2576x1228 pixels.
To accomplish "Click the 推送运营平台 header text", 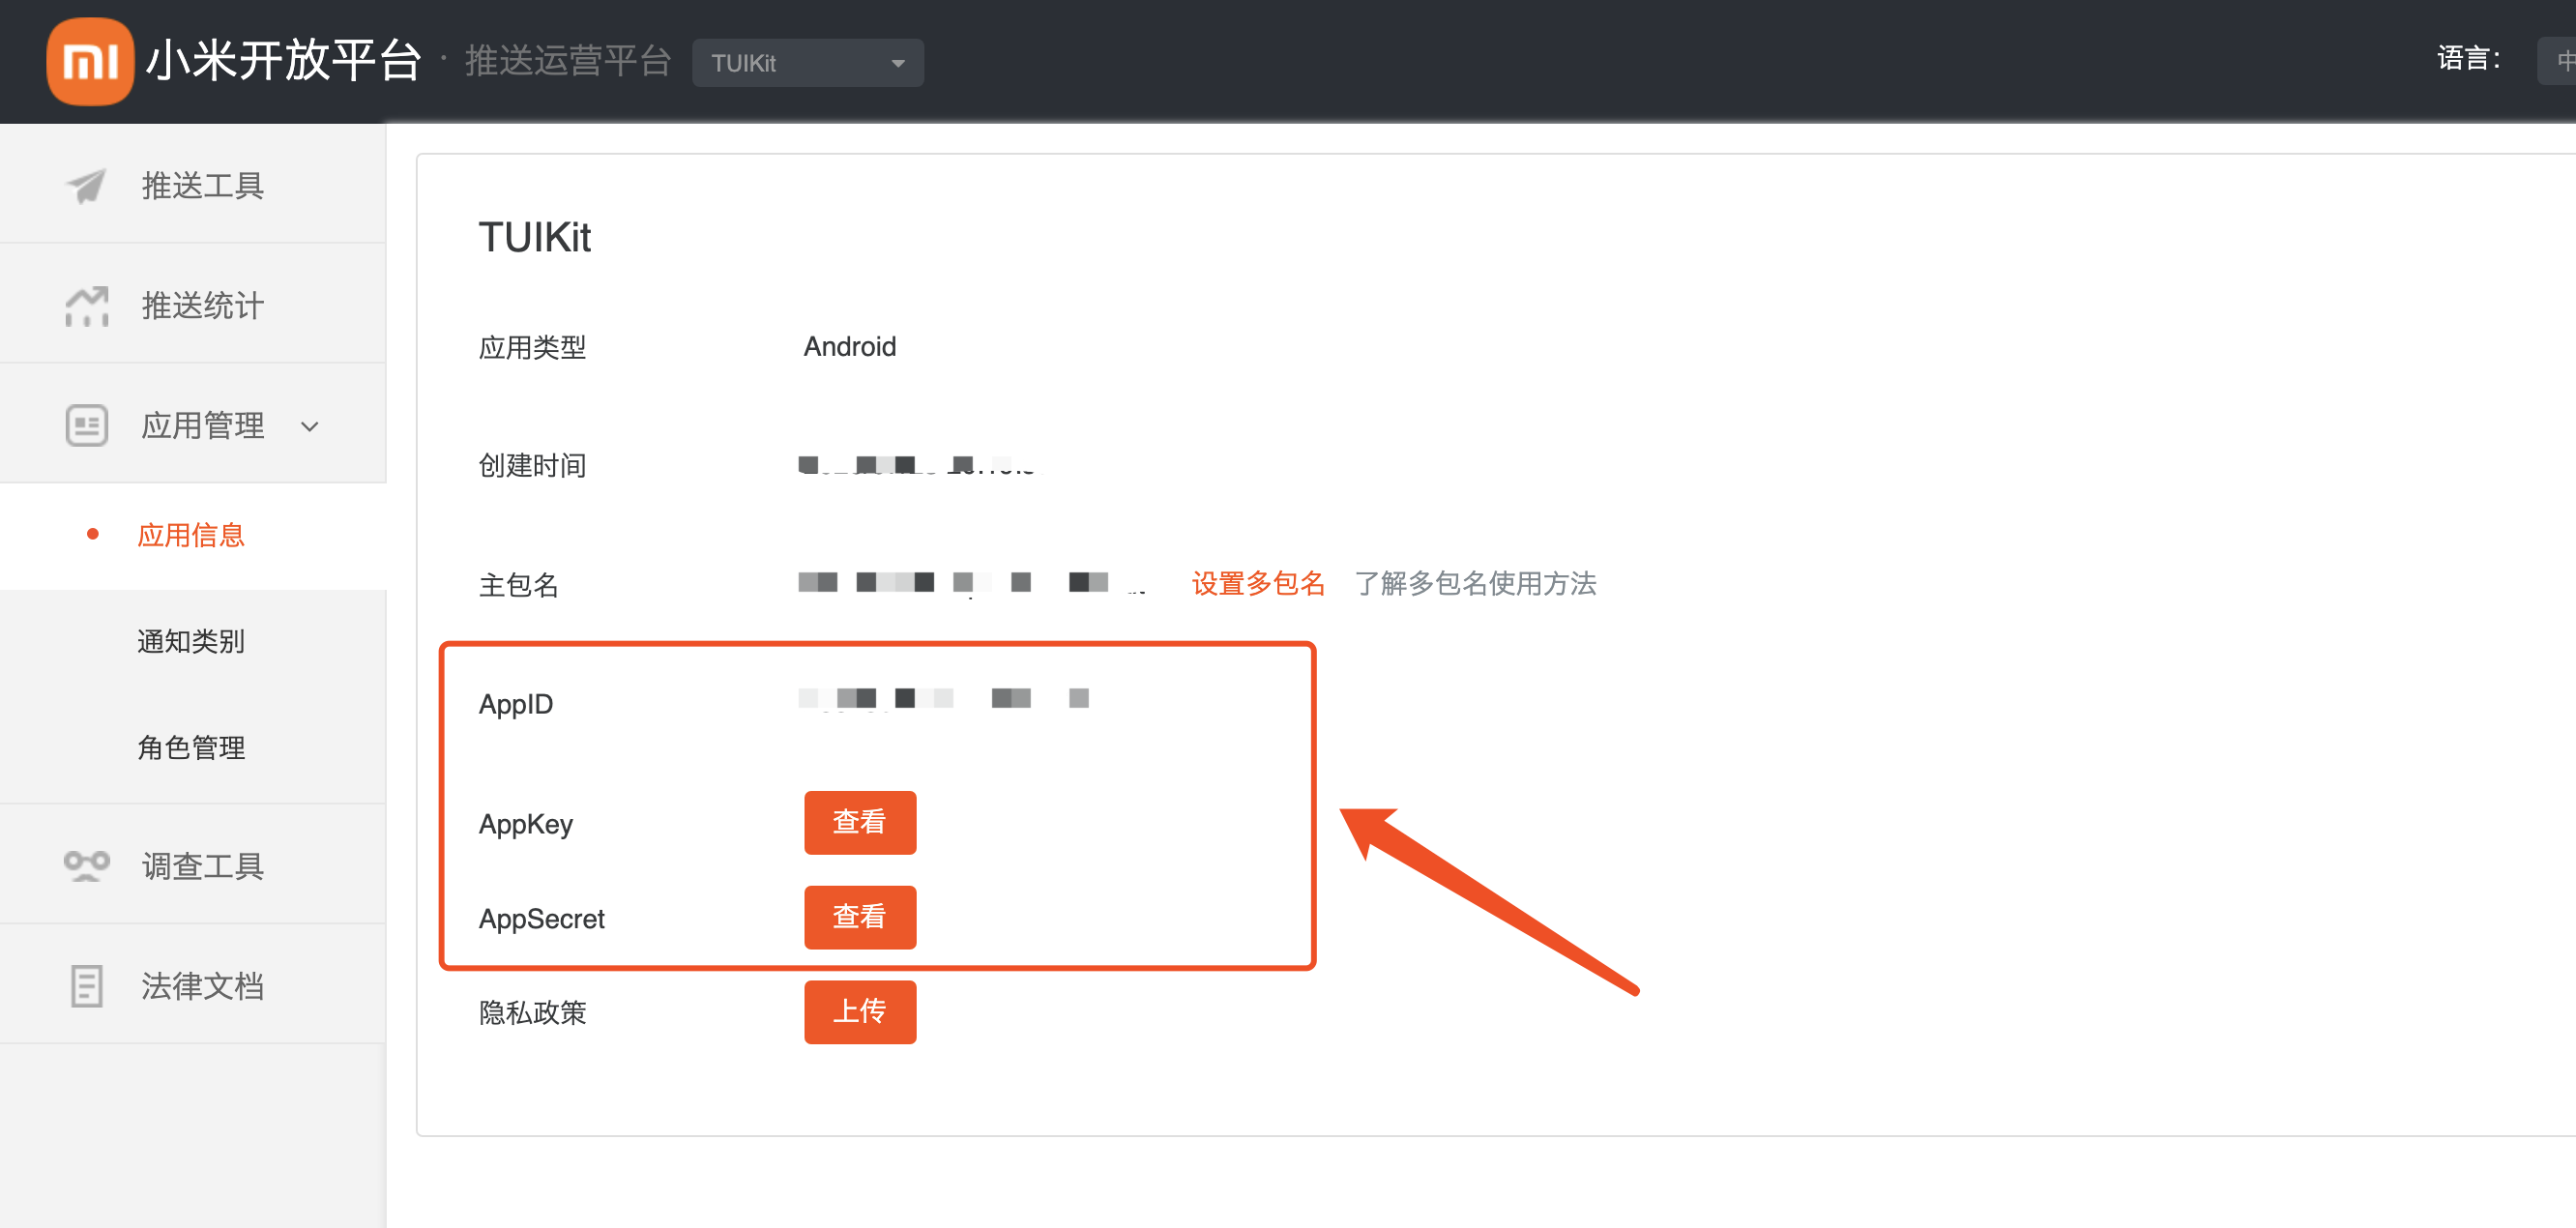I will [567, 61].
